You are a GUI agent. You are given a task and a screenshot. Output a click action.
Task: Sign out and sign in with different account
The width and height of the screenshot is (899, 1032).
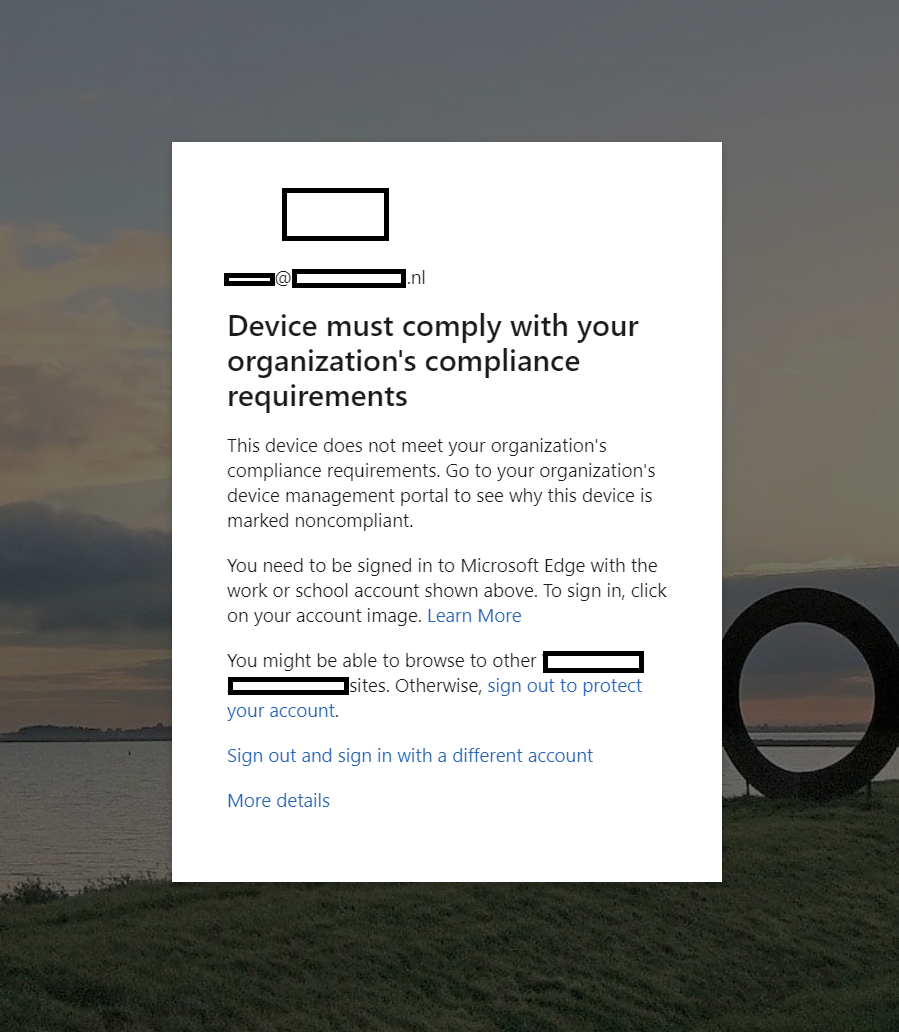(x=409, y=756)
